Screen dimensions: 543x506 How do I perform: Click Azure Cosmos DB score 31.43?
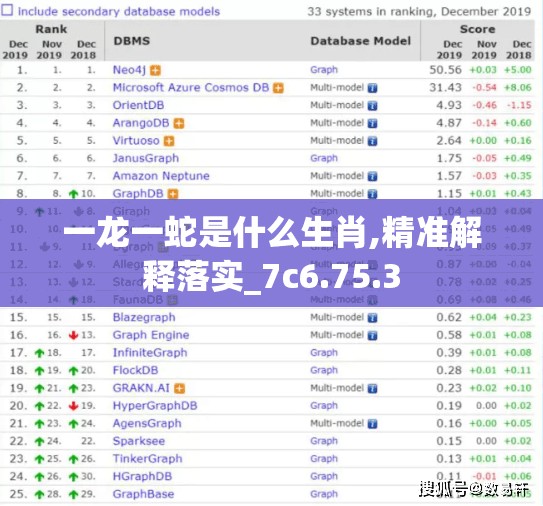click(445, 87)
